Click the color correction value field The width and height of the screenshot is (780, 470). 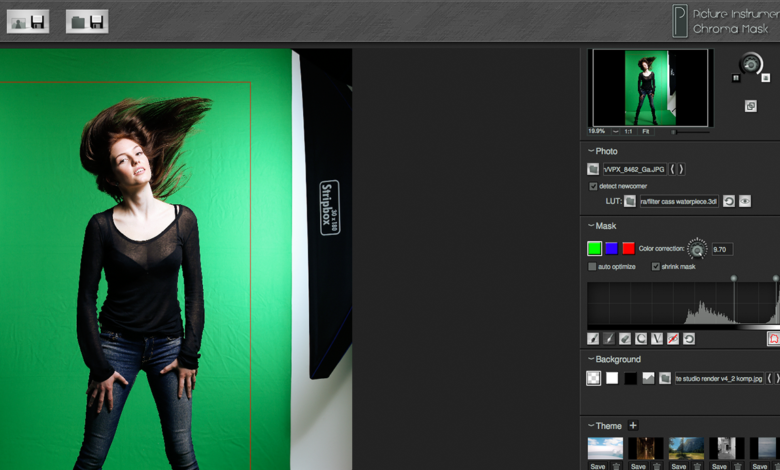pyautogui.click(x=722, y=249)
